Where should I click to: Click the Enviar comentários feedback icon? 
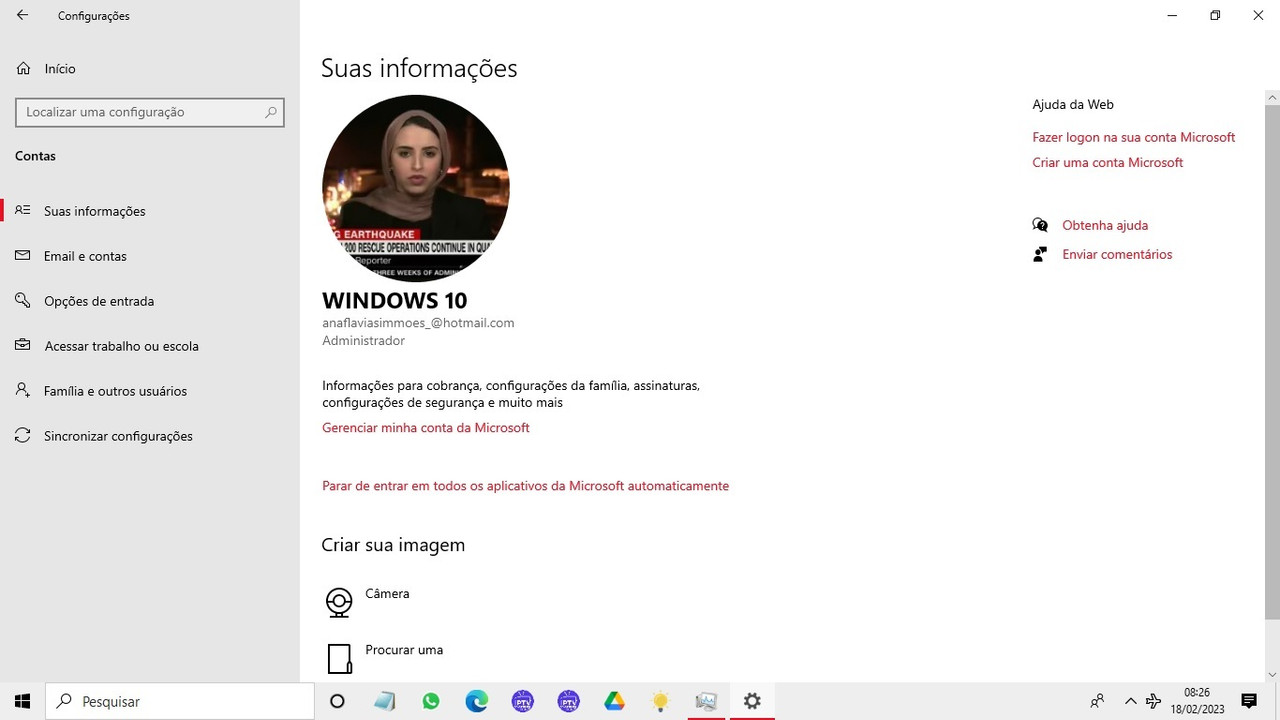coord(1040,254)
